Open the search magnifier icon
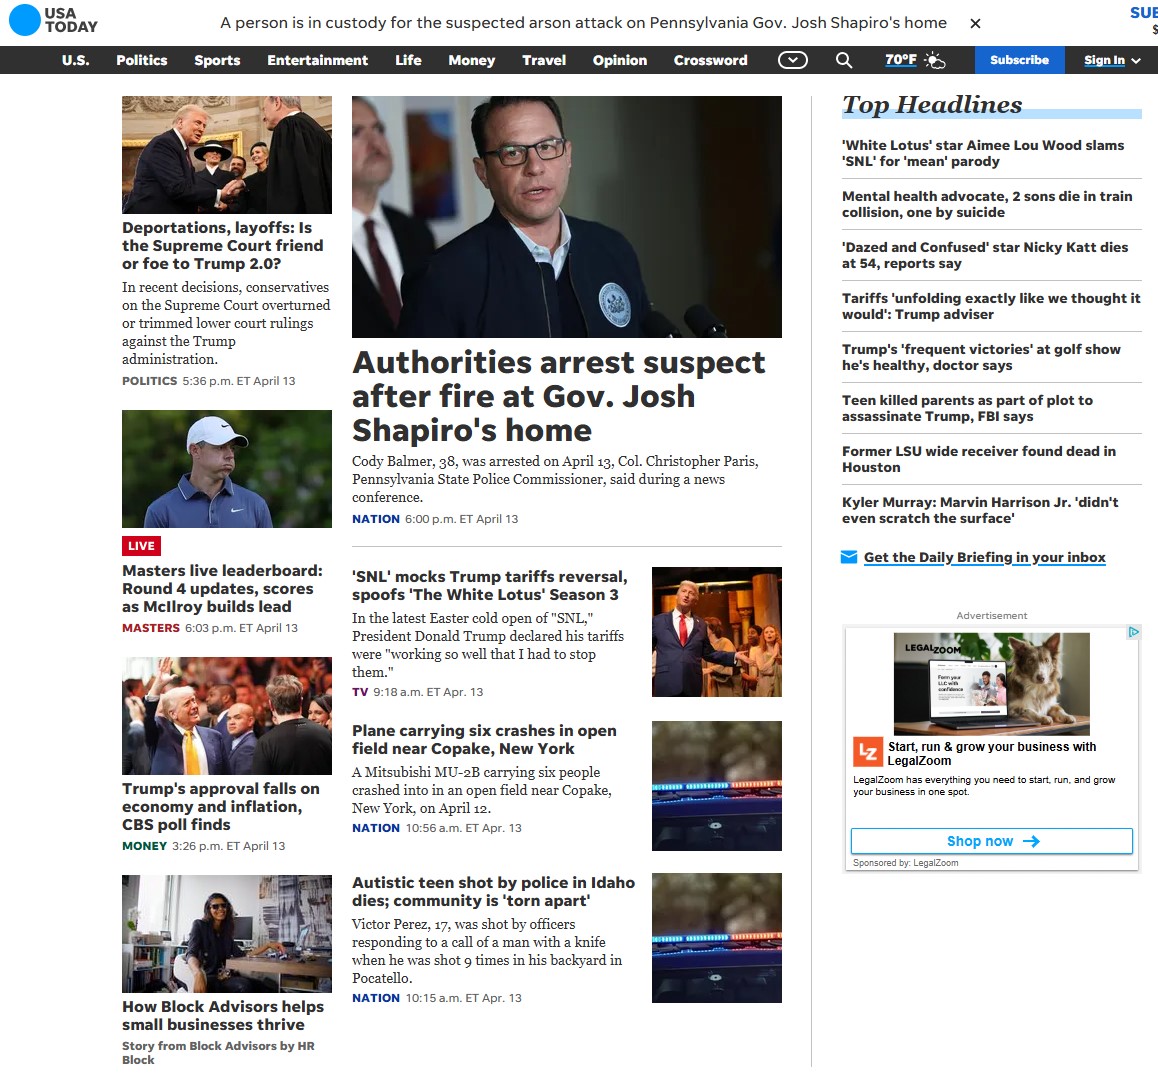This screenshot has height=1082, width=1158. [x=843, y=61]
